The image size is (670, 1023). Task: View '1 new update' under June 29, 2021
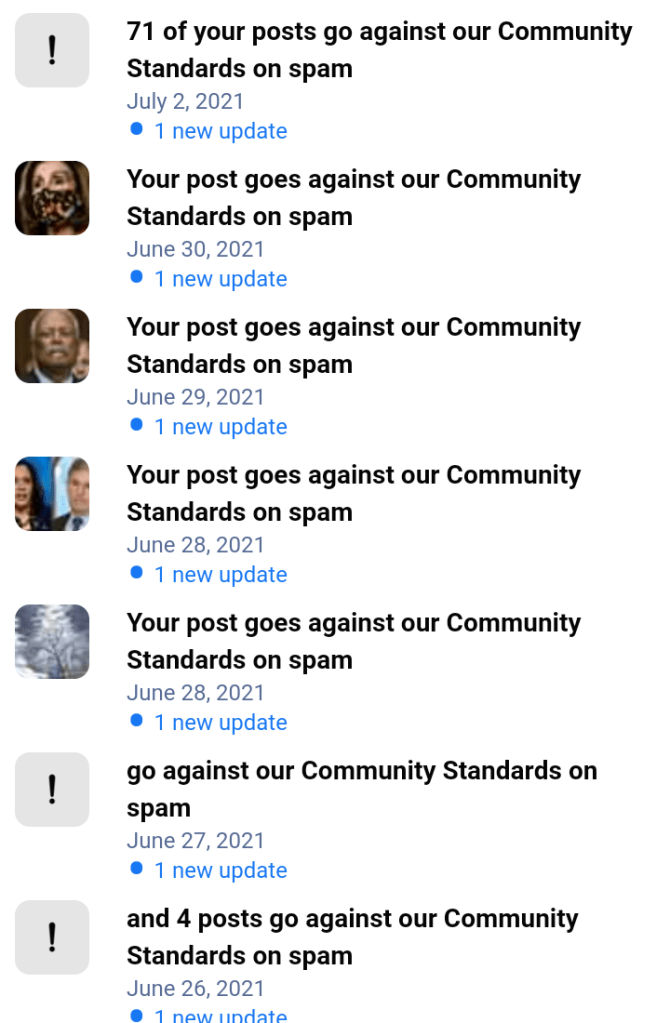point(220,427)
